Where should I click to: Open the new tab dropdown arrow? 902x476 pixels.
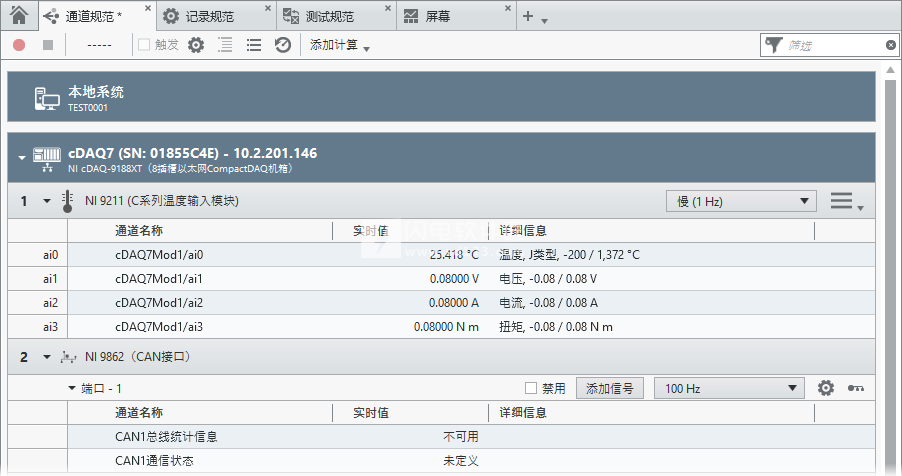point(544,21)
